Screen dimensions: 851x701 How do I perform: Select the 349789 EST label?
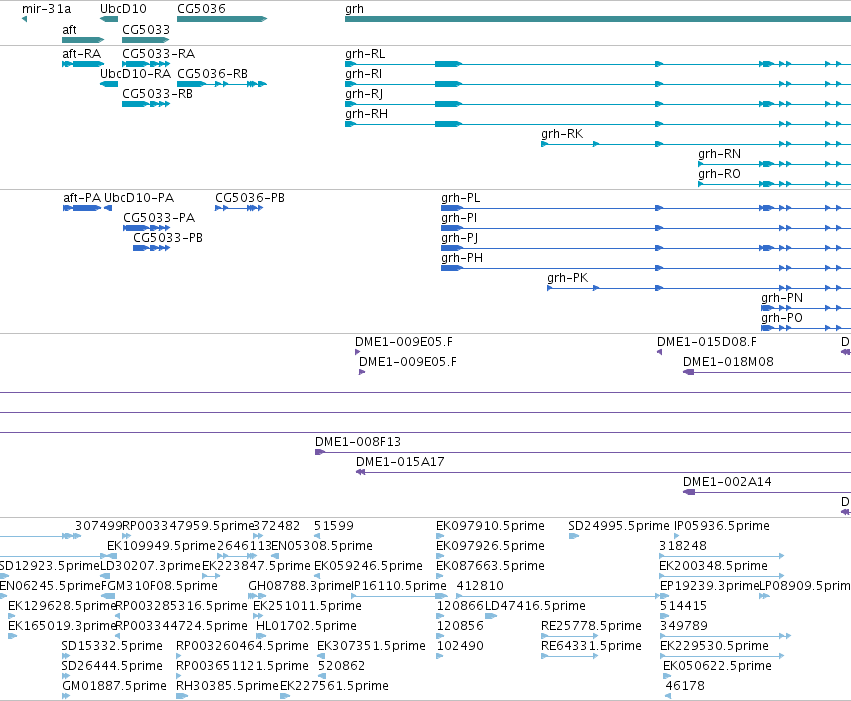point(684,627)
